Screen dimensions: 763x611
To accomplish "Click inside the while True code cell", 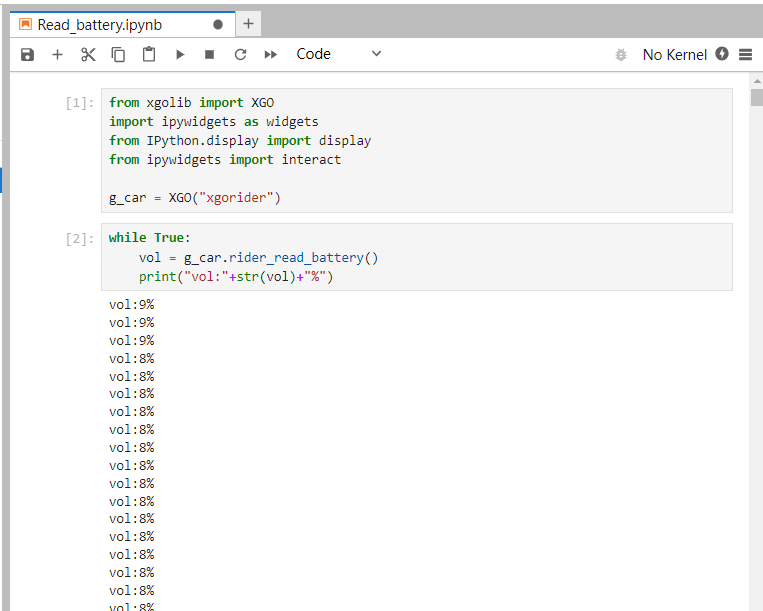I will tap(417, 257).
